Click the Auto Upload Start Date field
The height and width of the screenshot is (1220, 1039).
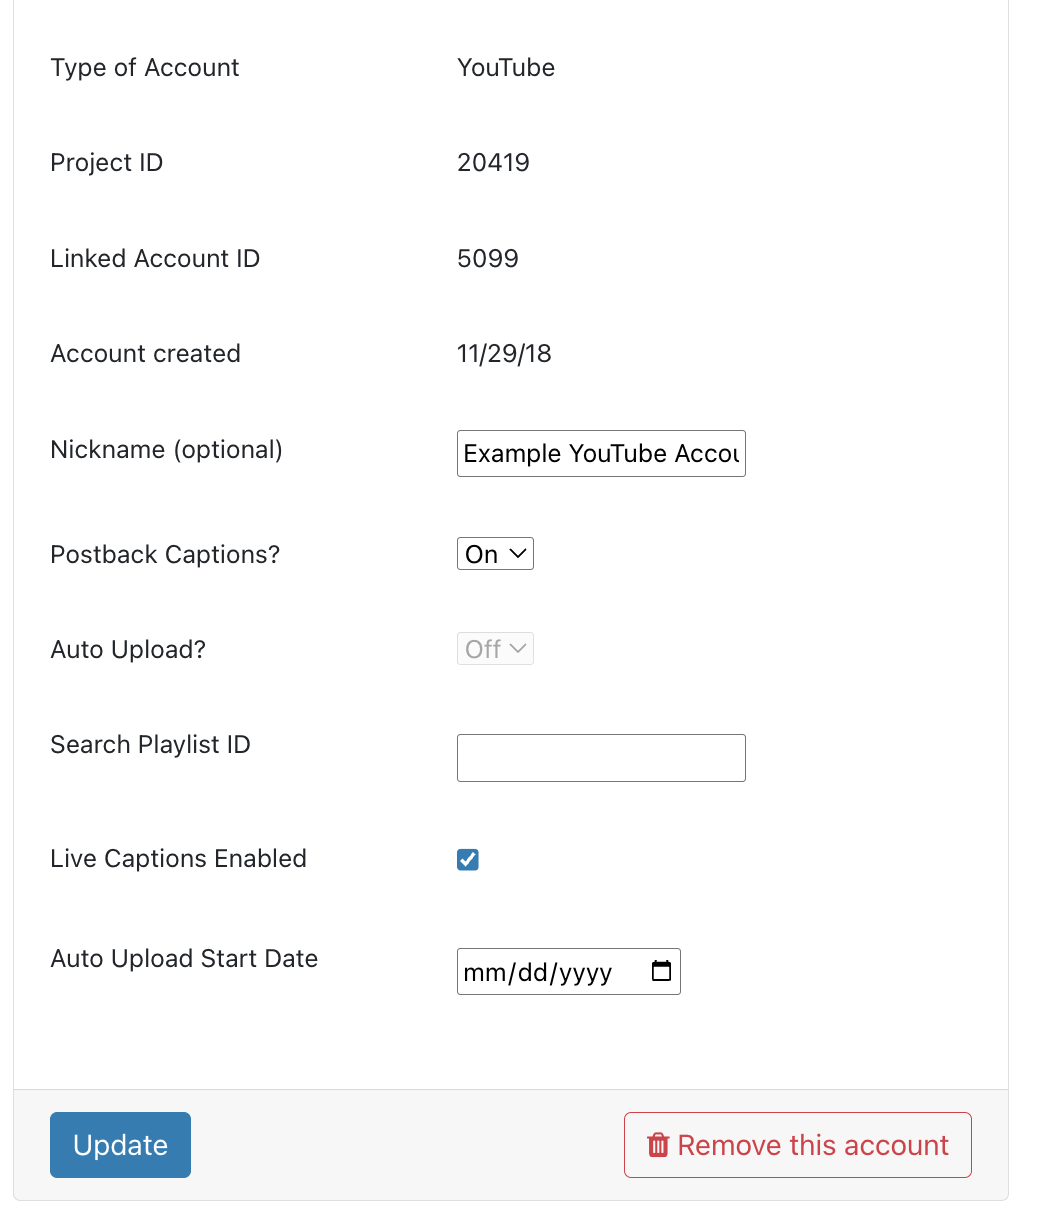[568, 971]
